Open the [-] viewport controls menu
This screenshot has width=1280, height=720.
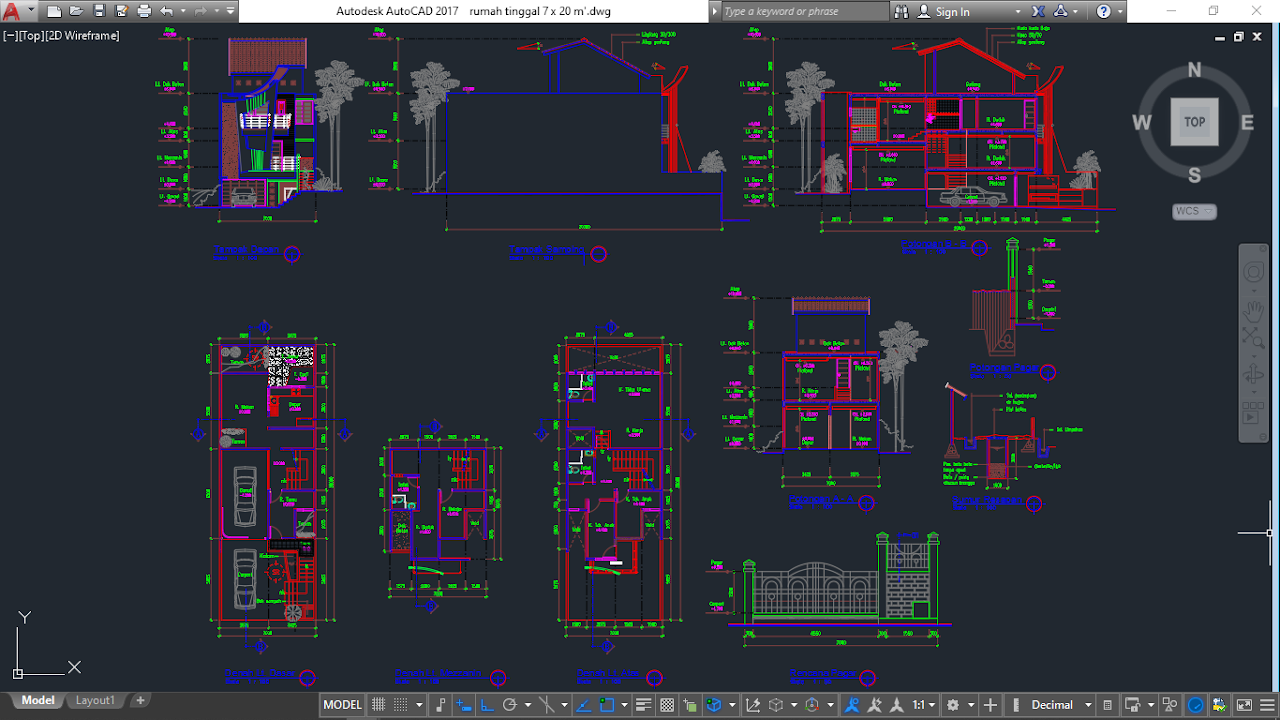pyautogui.click(x=10, y=36)
